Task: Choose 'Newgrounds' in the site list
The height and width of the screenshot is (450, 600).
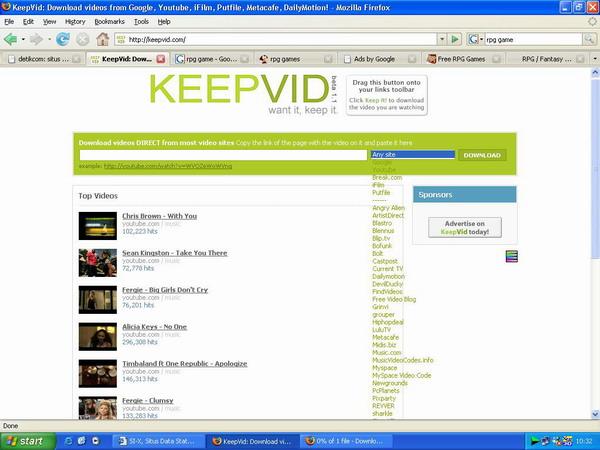Action: [390, 383]
